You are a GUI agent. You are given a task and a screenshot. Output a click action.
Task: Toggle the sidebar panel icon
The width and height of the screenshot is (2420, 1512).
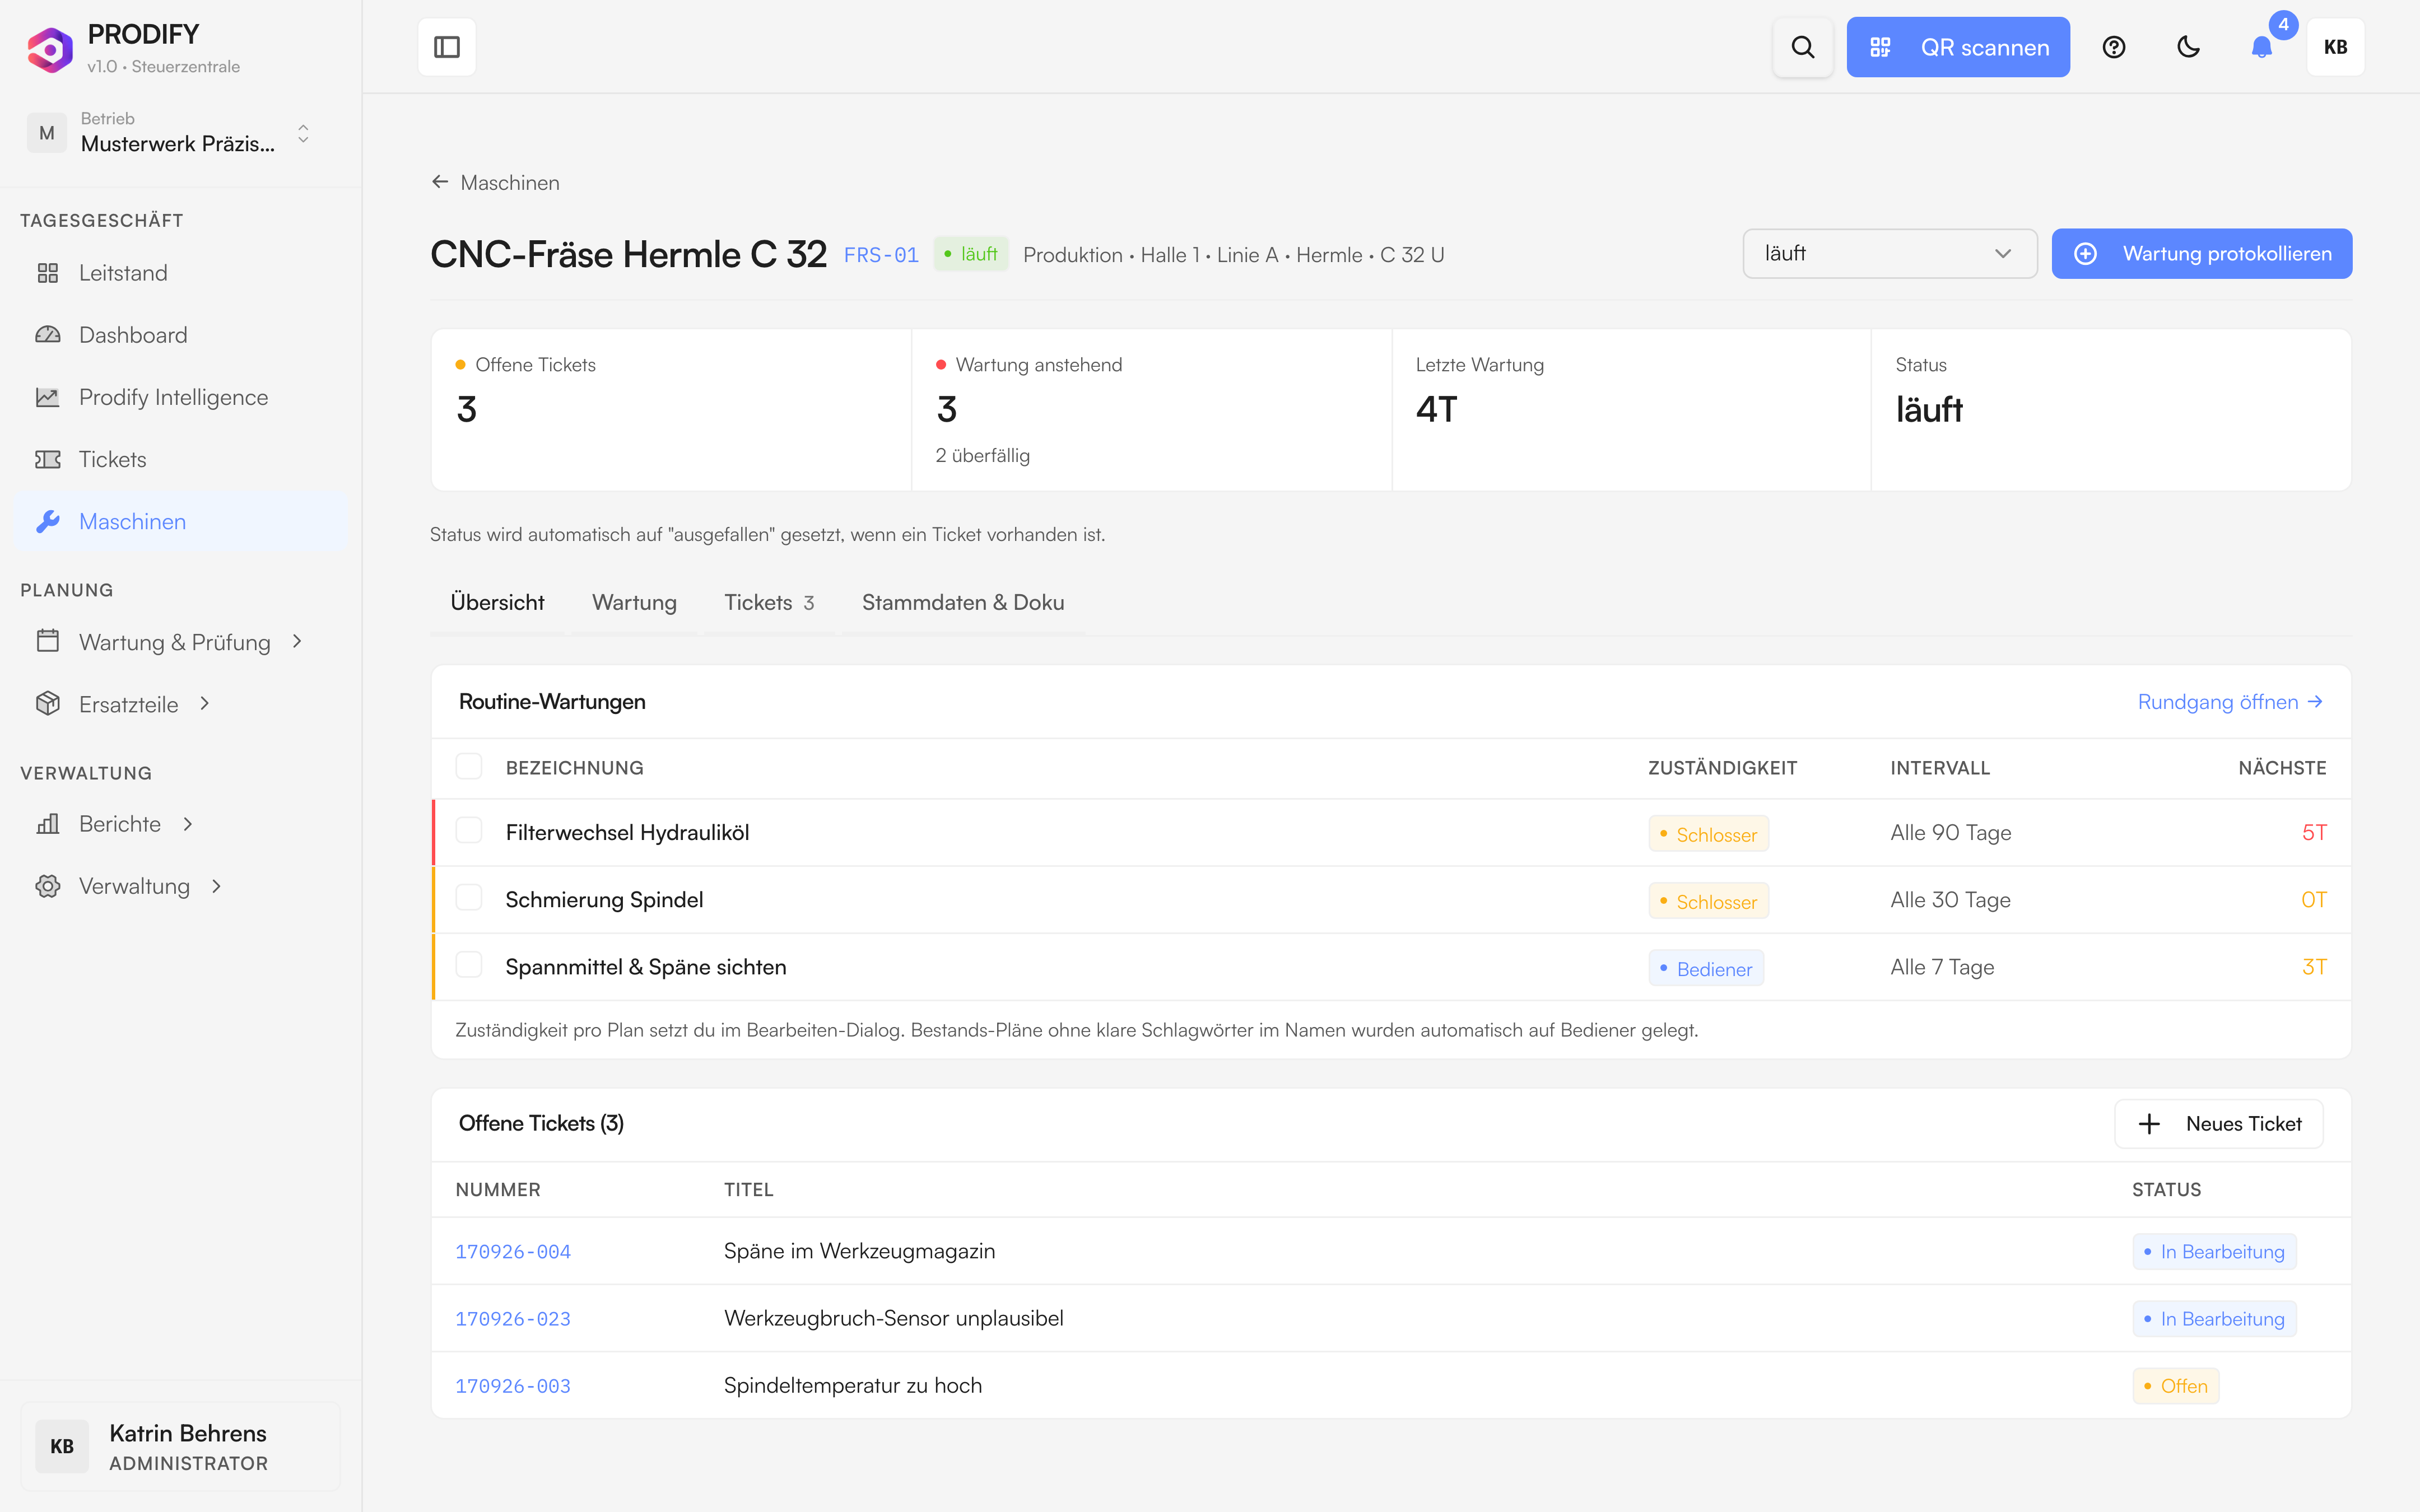point(446,47)
